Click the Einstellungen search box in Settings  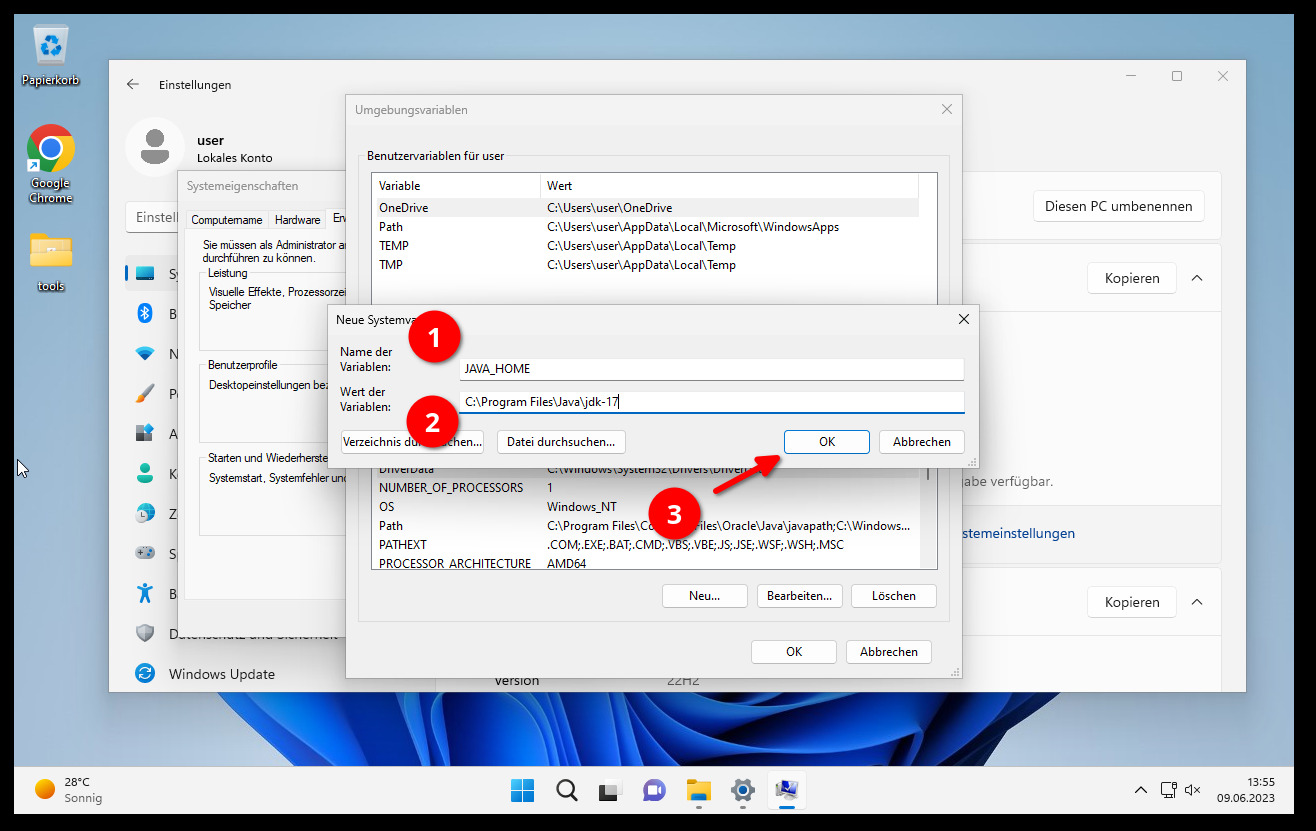(x=152, y=217)
